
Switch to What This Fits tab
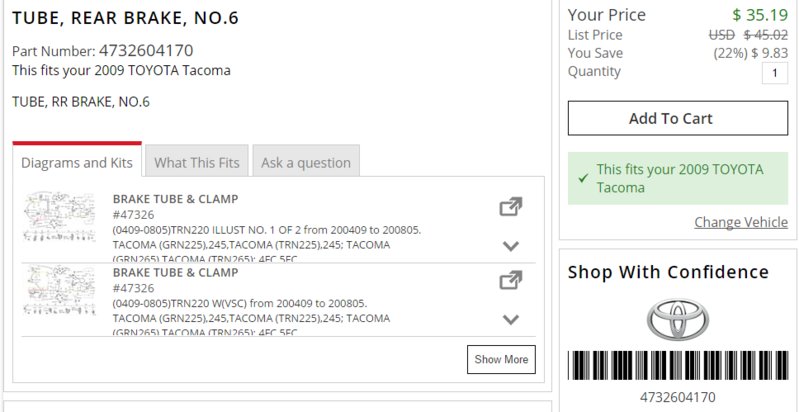[x=197, y=162]
